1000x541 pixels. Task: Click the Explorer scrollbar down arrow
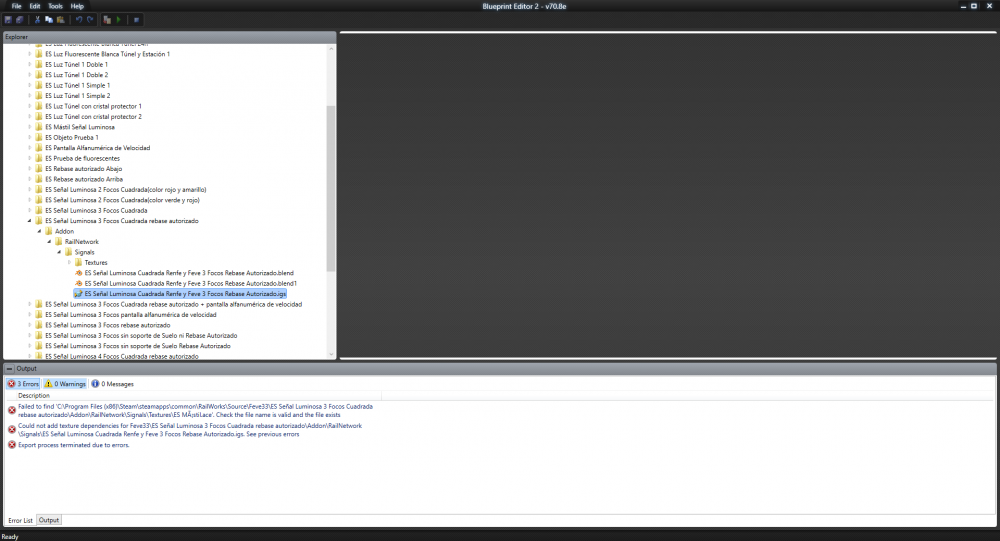[x=331, y=355]
